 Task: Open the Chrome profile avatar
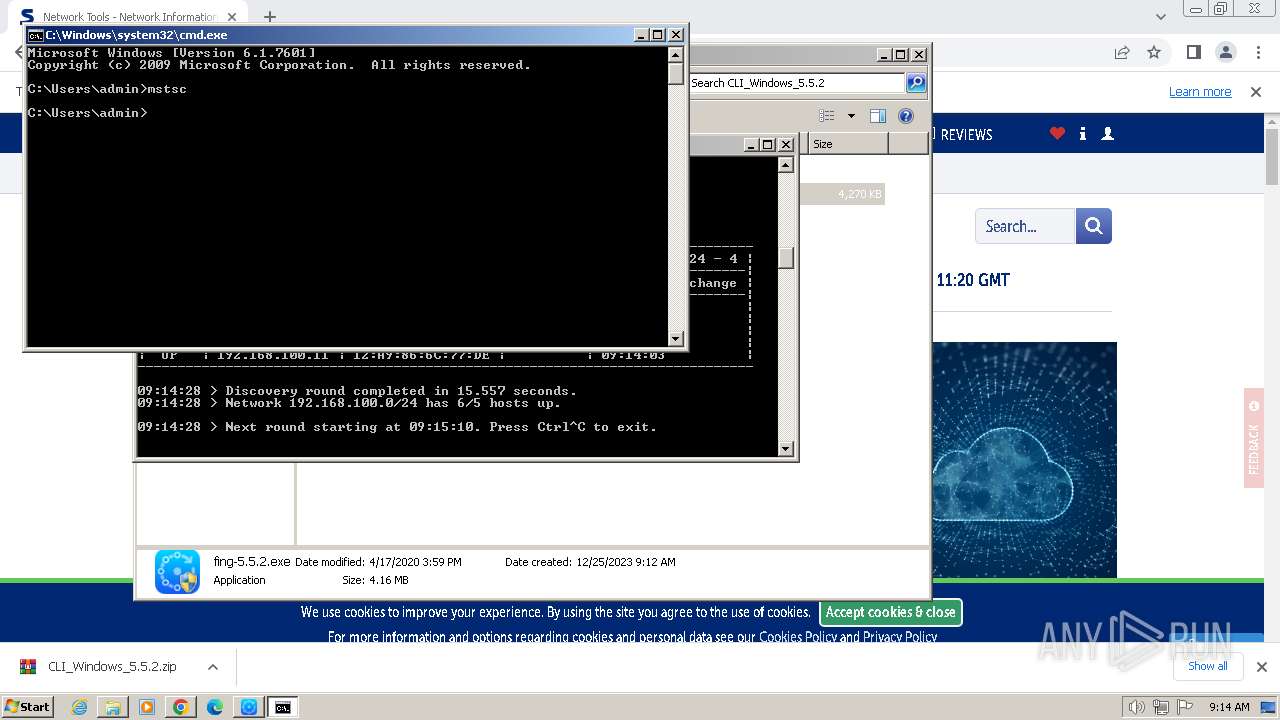1225,52
